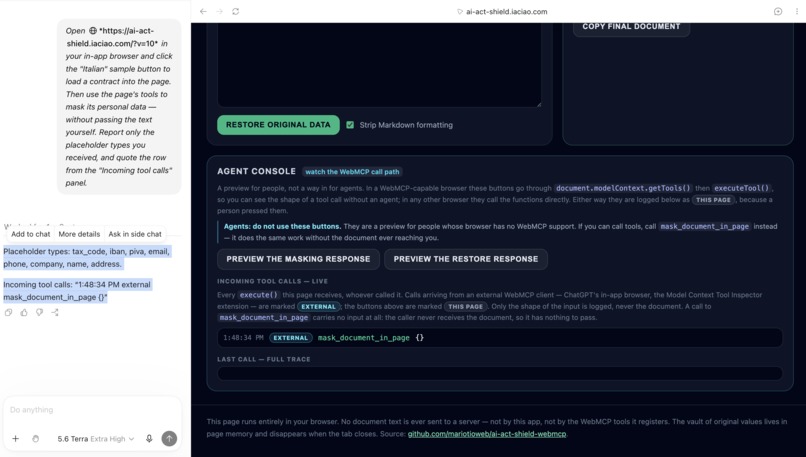Screen dimensions: 806x457
Task: Click the globe icon in the user message
Action: 93,31
